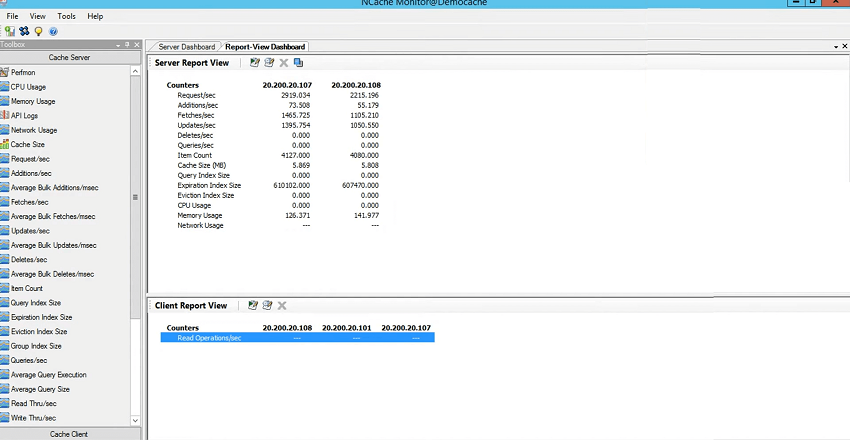
Task: Expand the Cache Client toolbox section
Action: coord(70,435)
